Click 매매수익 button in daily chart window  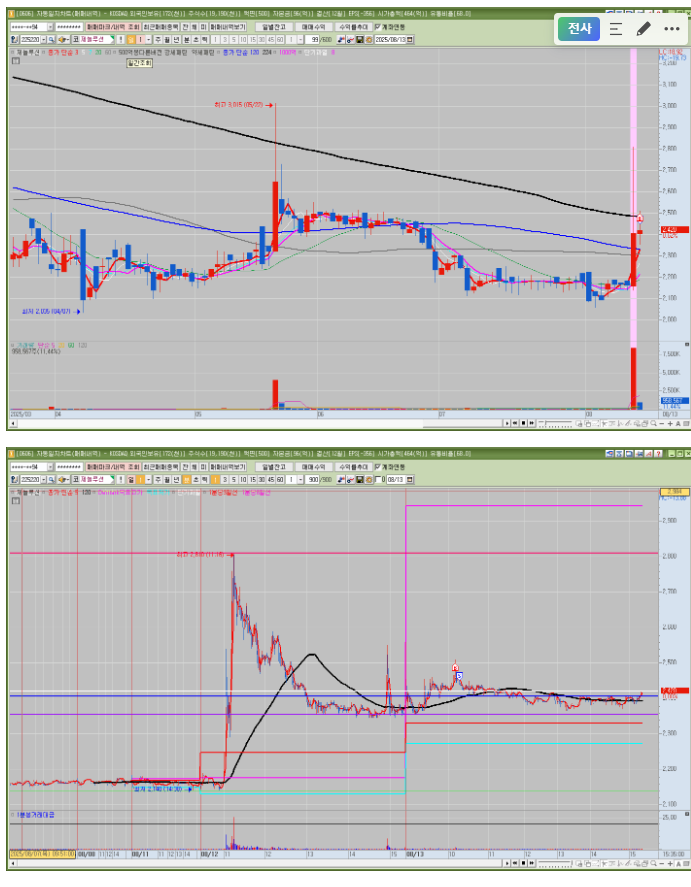point(313,27)
